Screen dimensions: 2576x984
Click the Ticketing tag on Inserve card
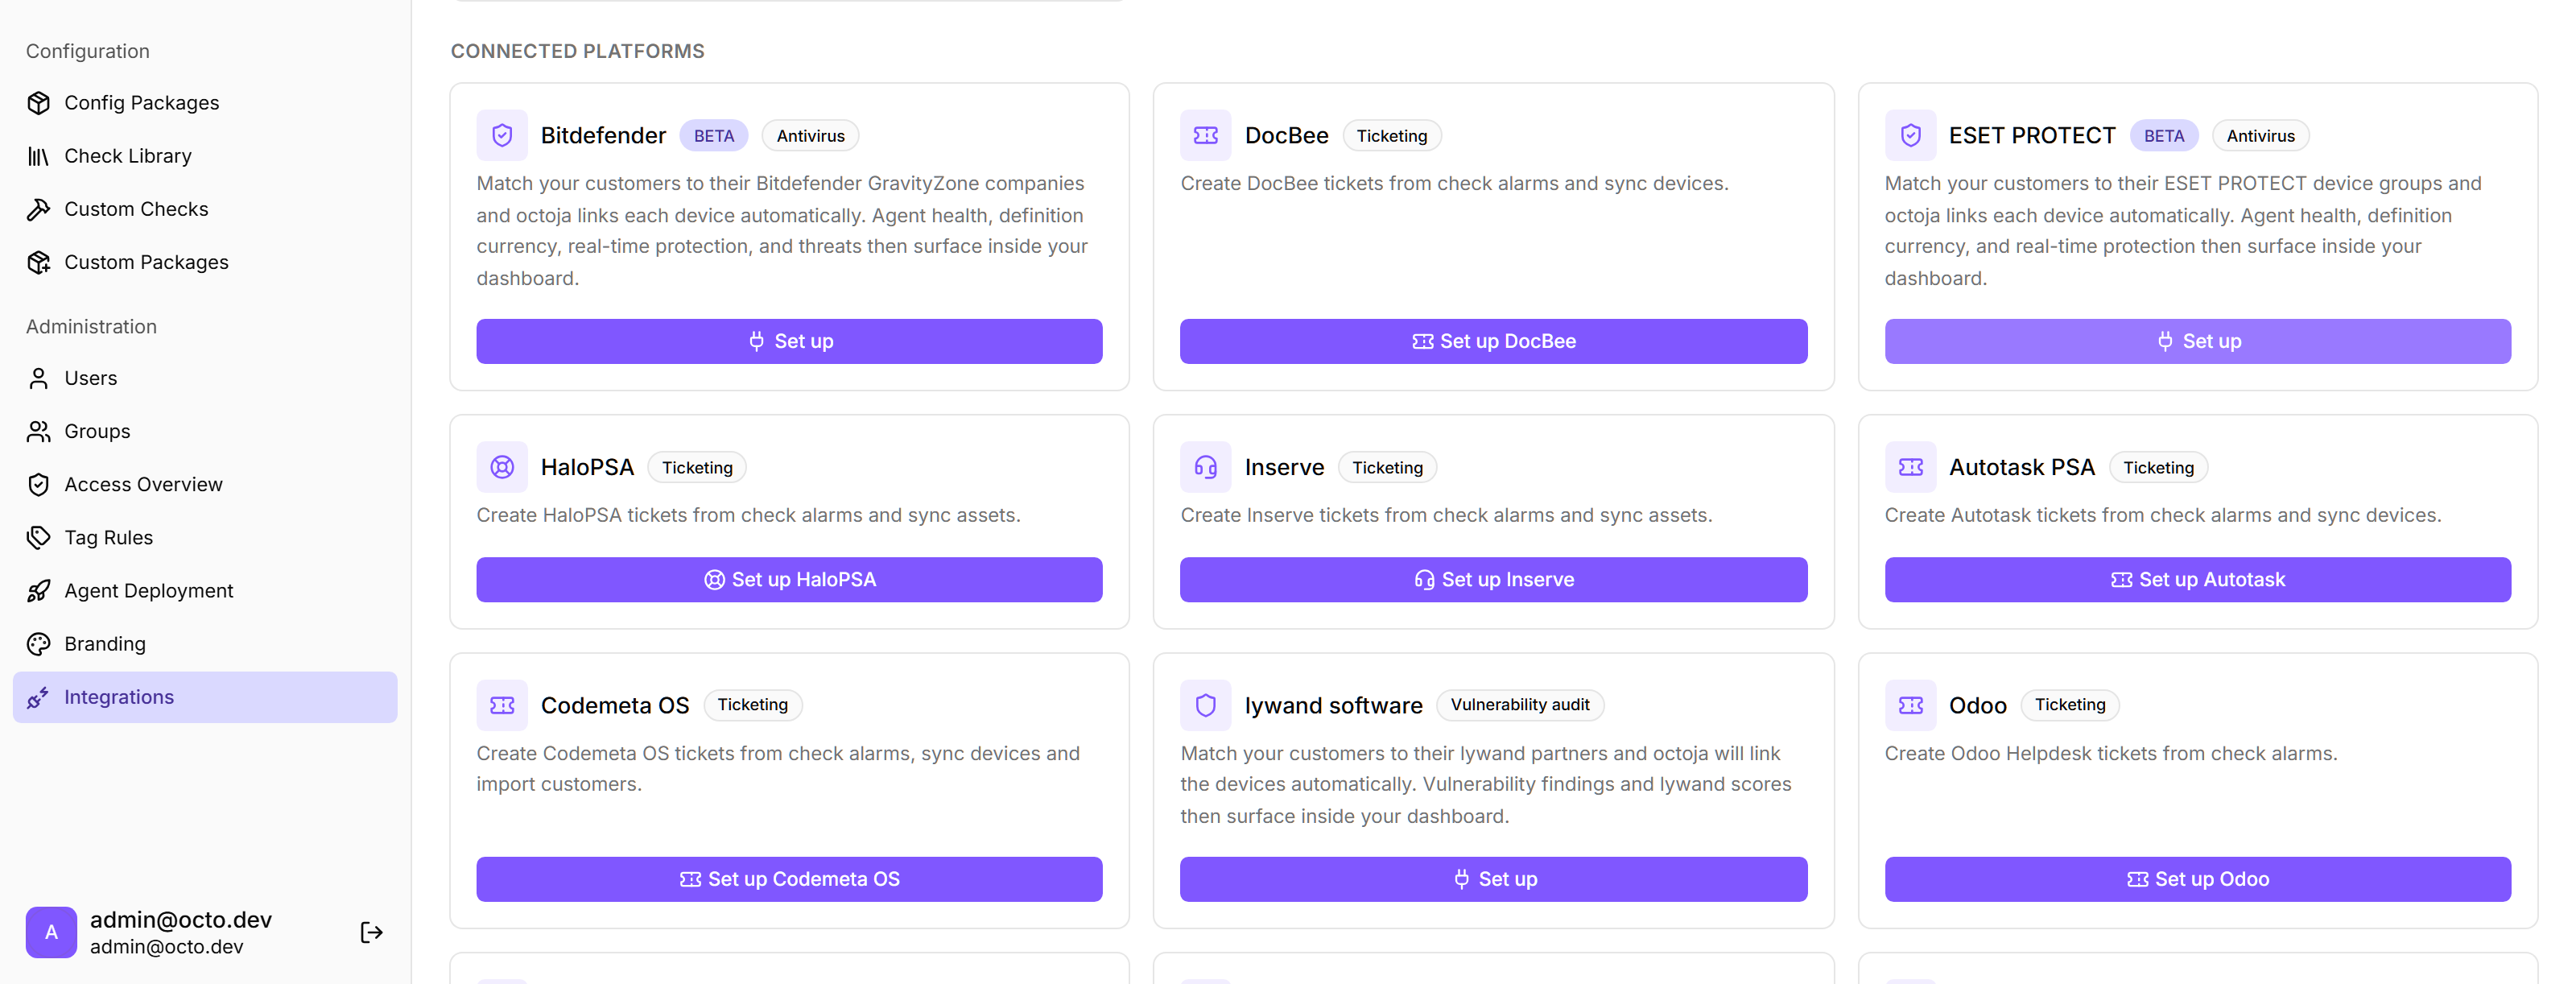coord(1387,468)
